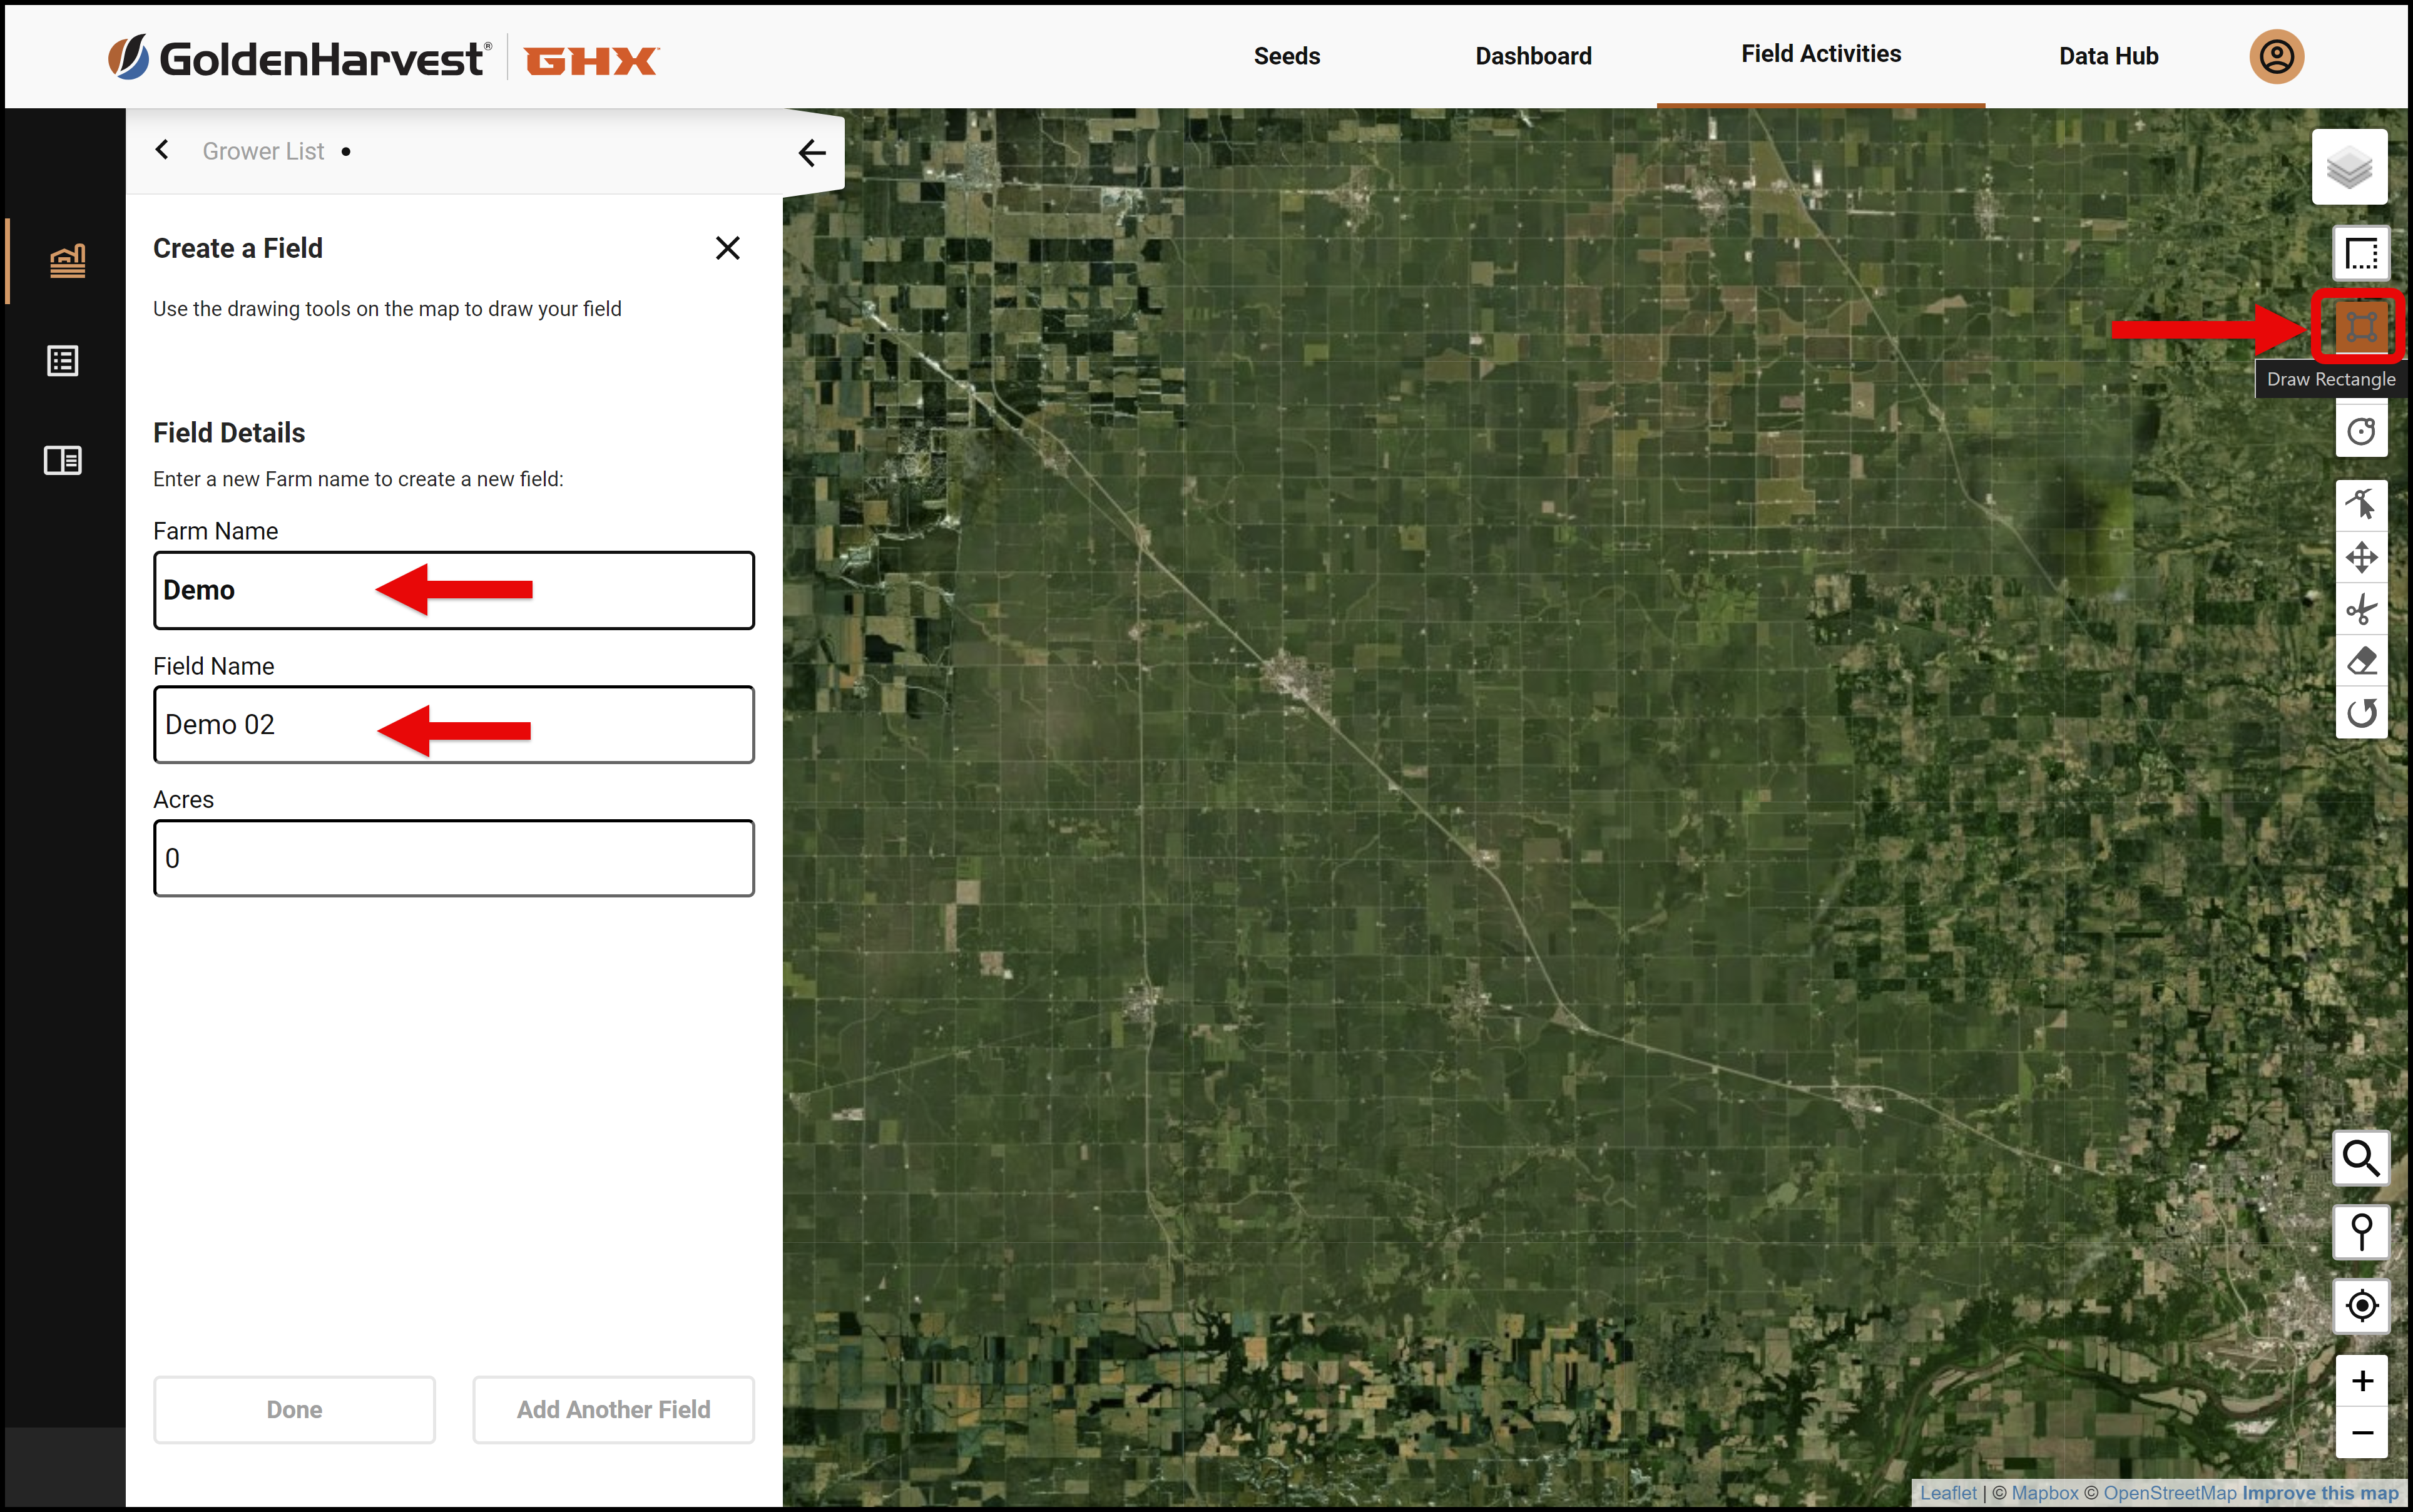
Task: Open the map layers control
Action: pyautogui.click(x=2349, y=166)
